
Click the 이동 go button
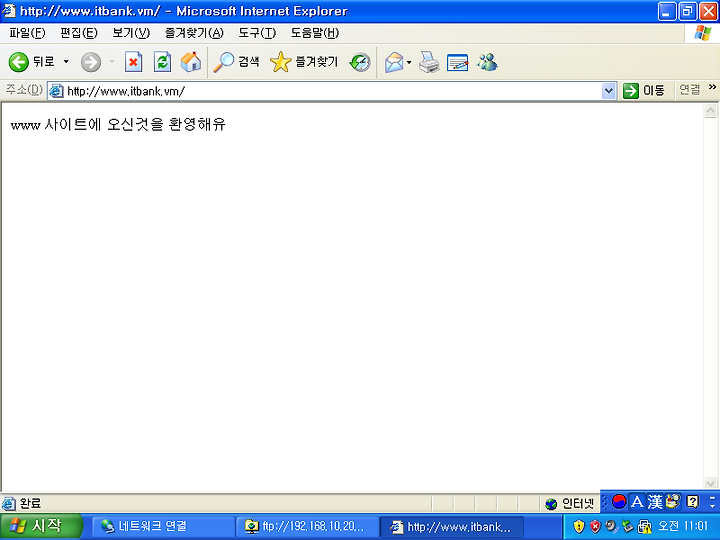point(644,90)
